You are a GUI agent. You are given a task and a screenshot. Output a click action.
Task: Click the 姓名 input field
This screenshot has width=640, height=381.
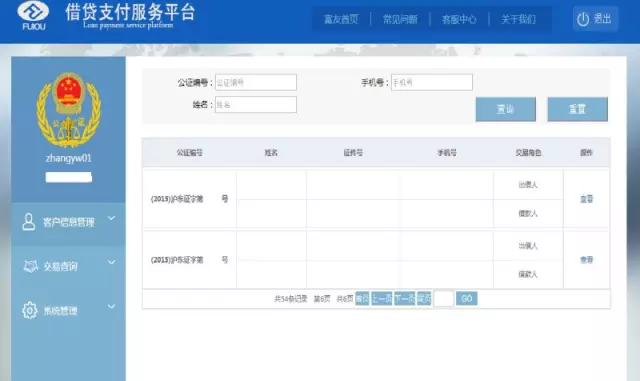(x=256, y=105)
